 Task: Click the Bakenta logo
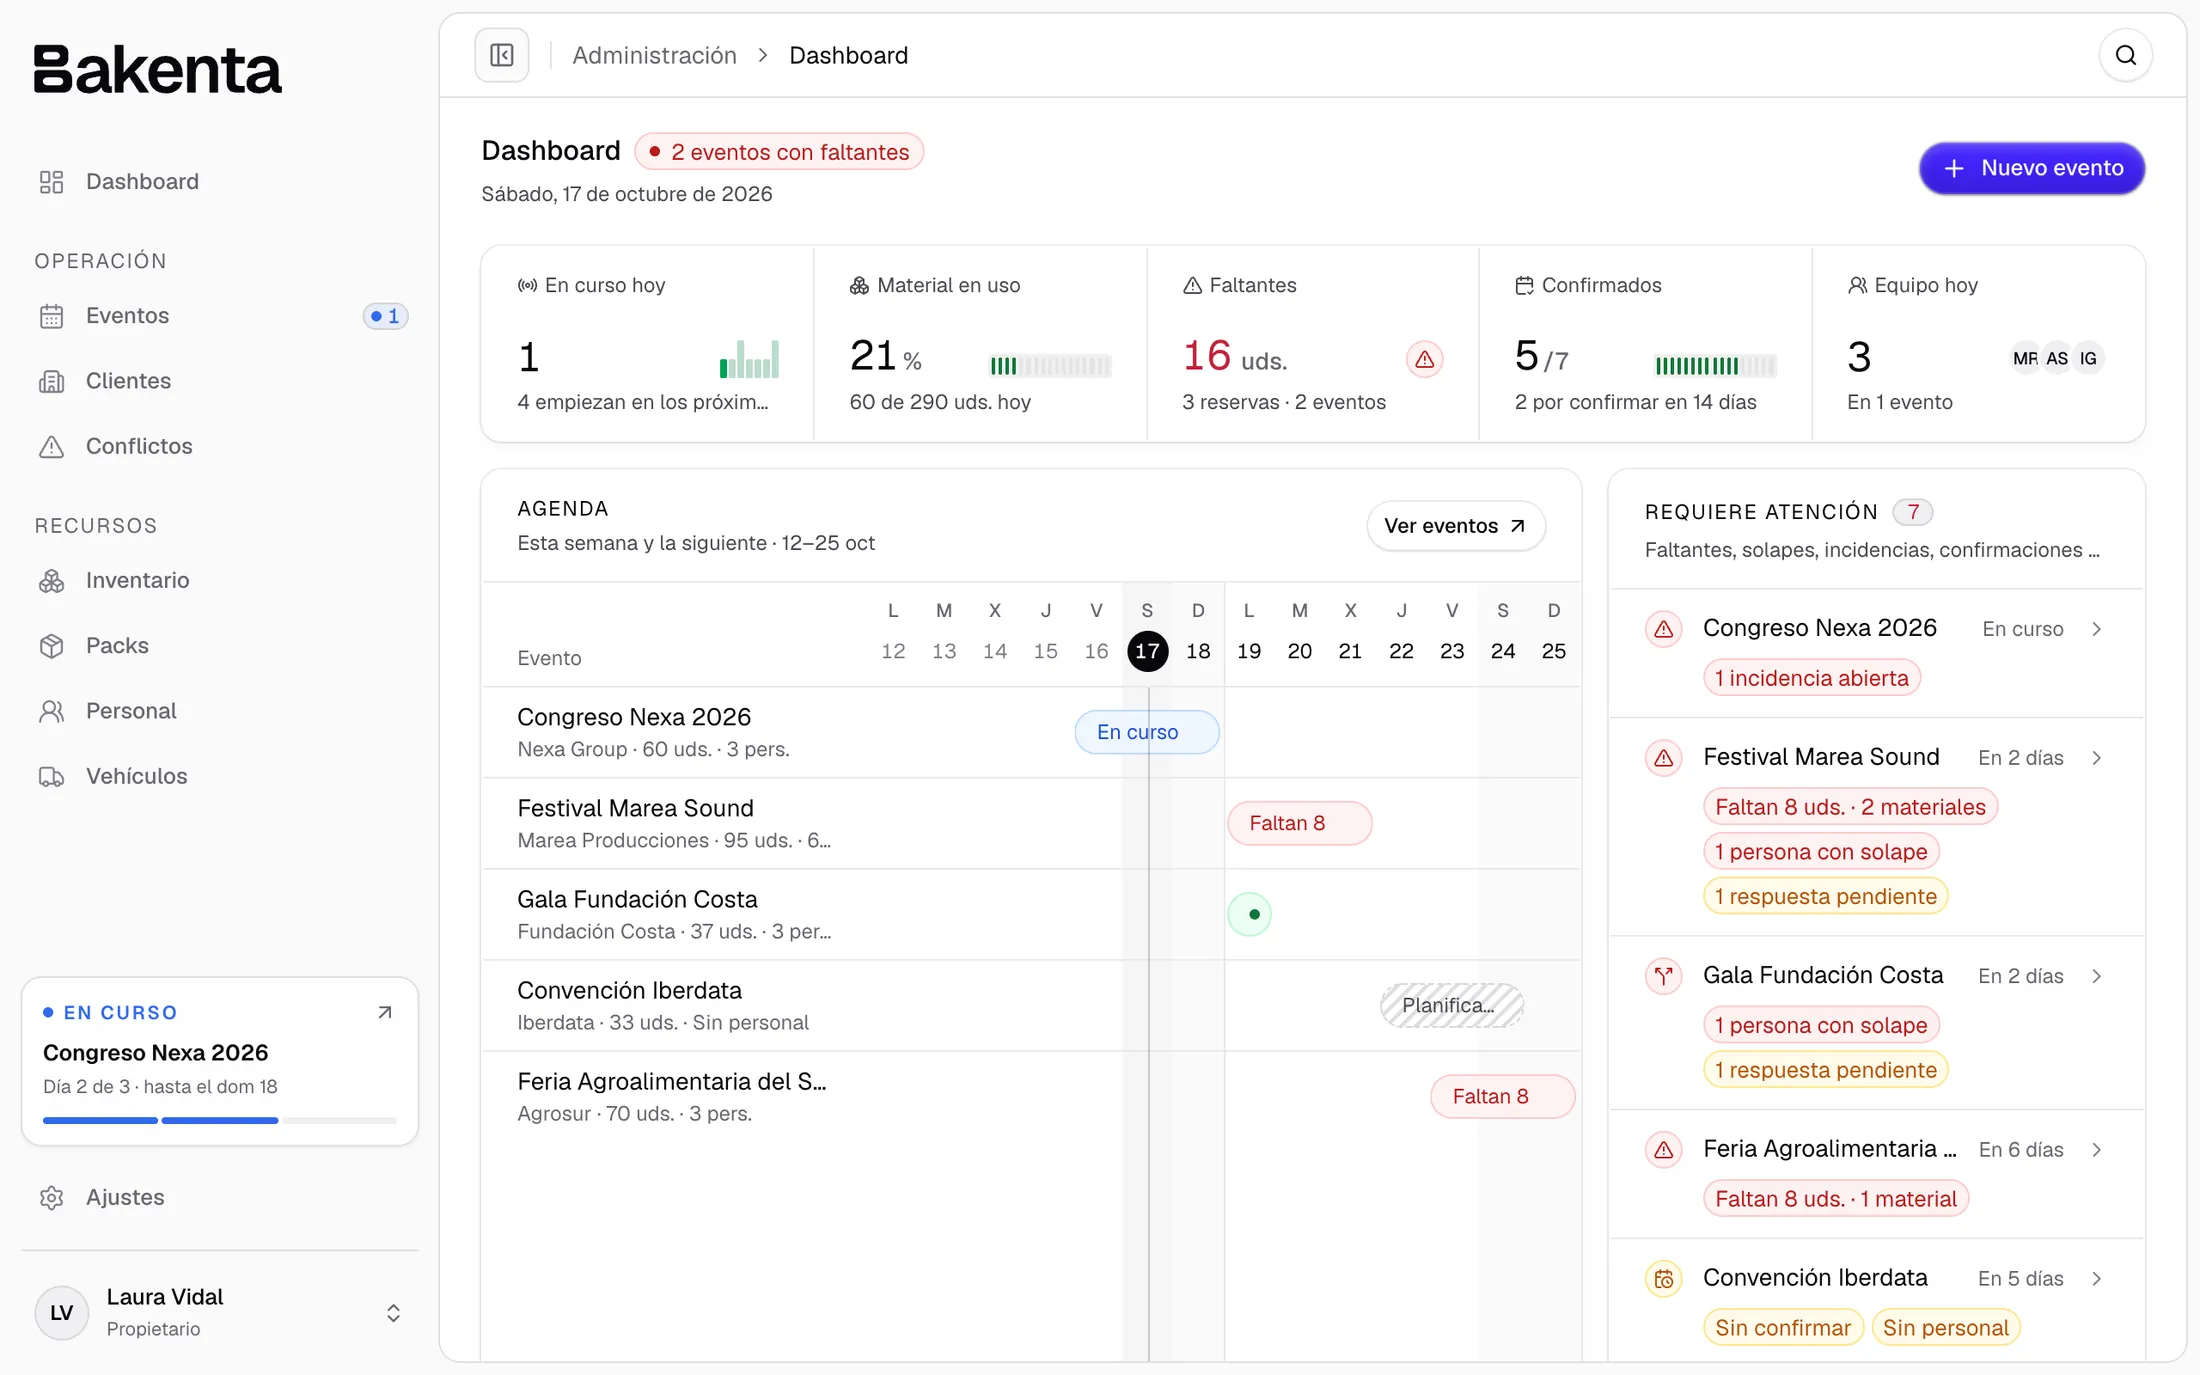[x=158, y=70]
